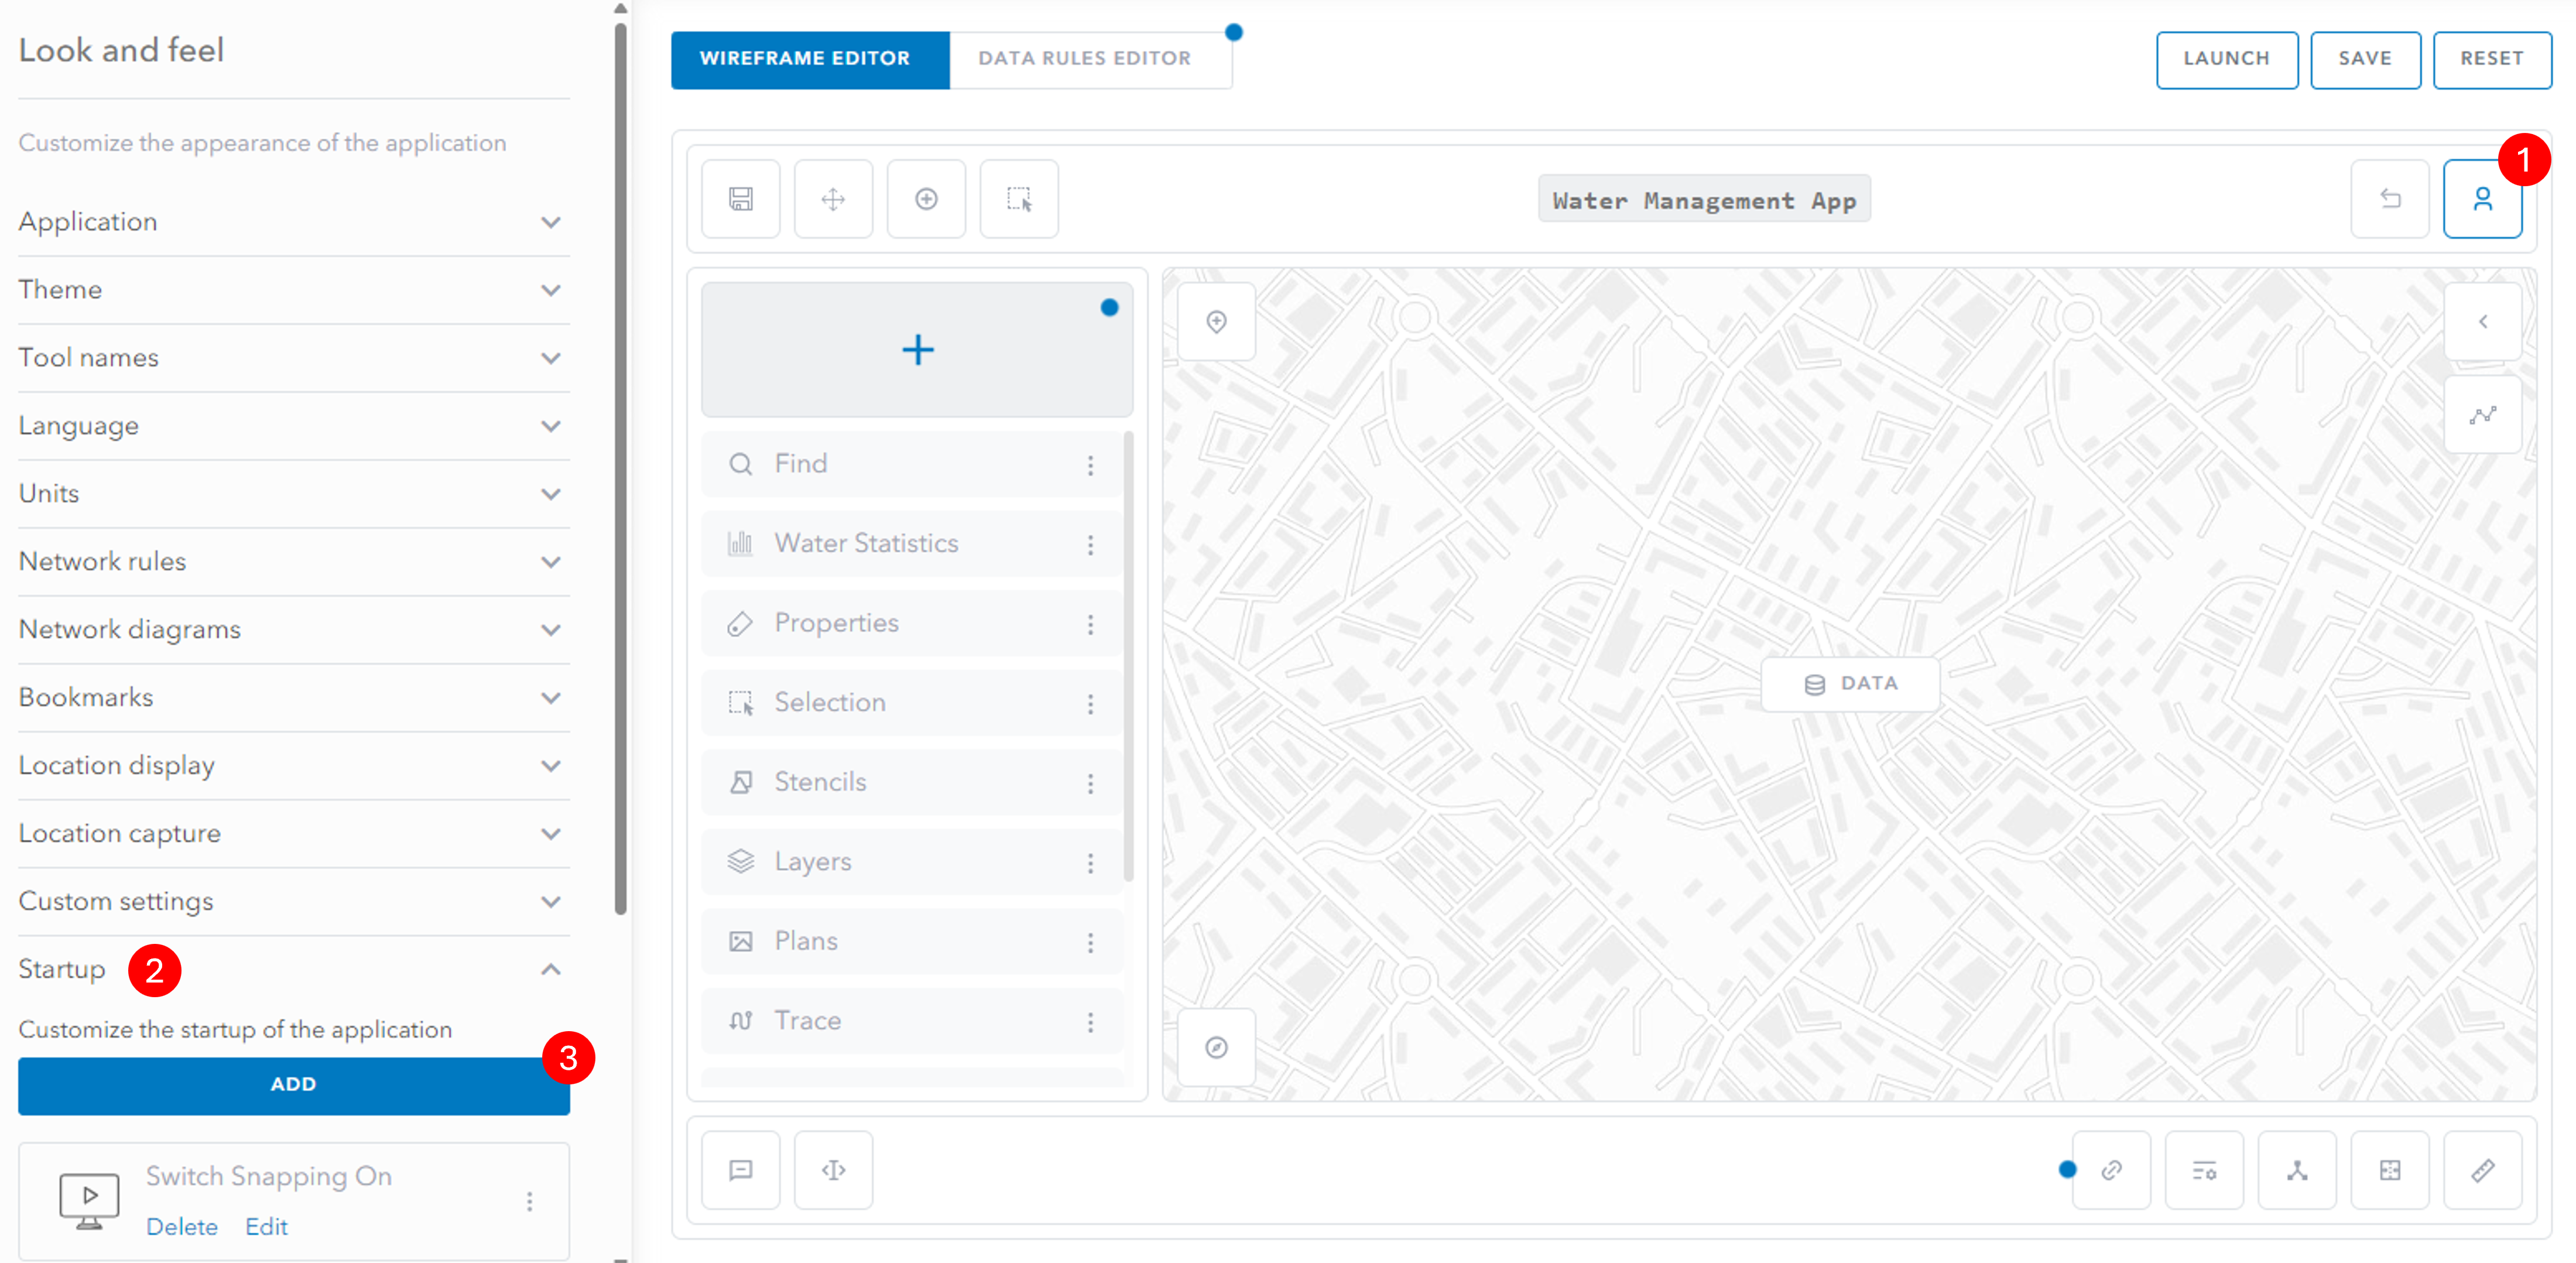Click the compass icon on the map
Screen dimensions: 2576x1263
pos(1216,1047)
